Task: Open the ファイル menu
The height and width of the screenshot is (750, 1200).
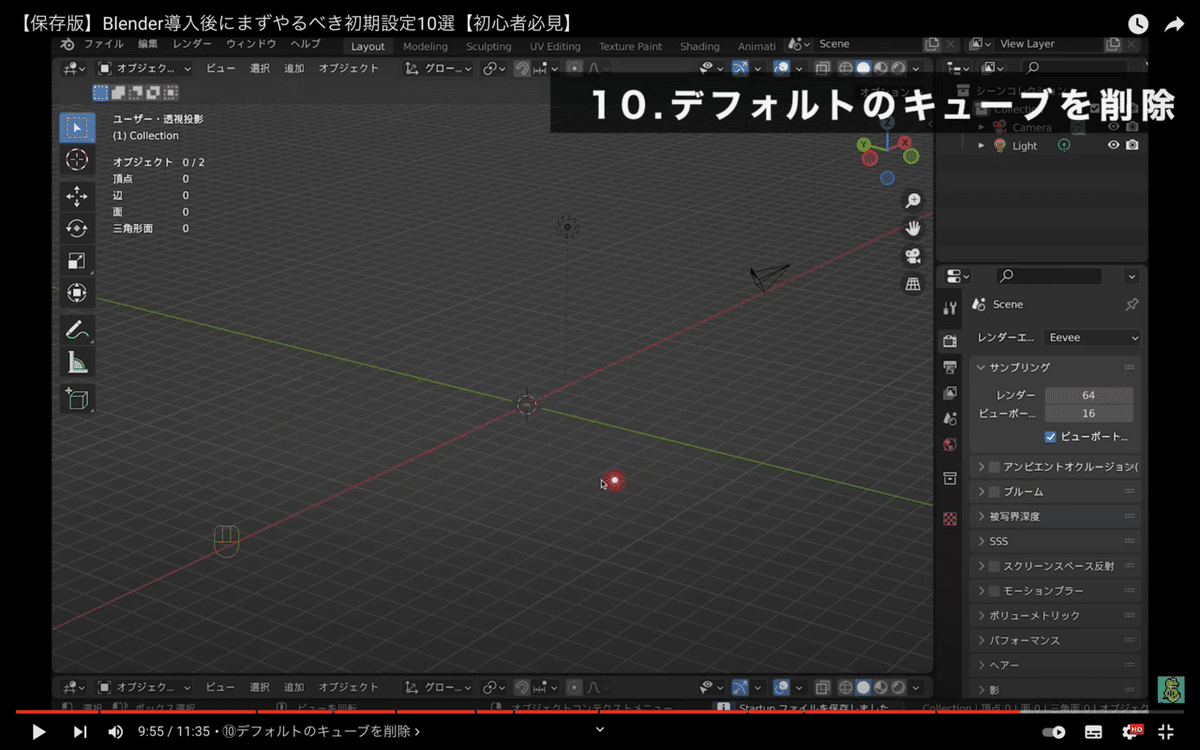Action: [104, 45]
